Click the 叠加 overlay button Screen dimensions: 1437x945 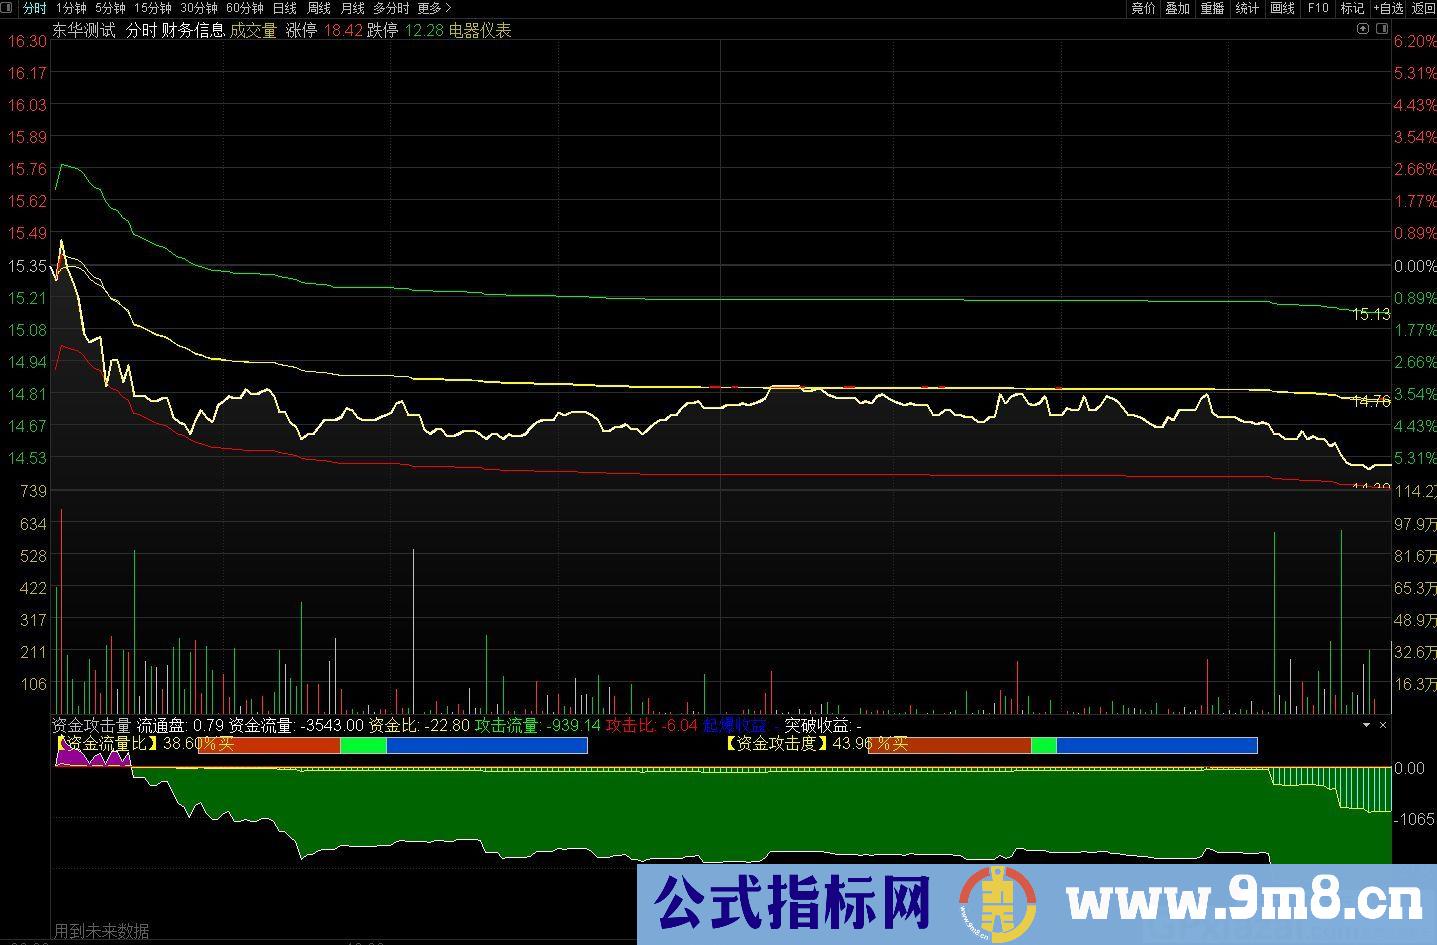pyautogui.click(x=1177, y=8)
